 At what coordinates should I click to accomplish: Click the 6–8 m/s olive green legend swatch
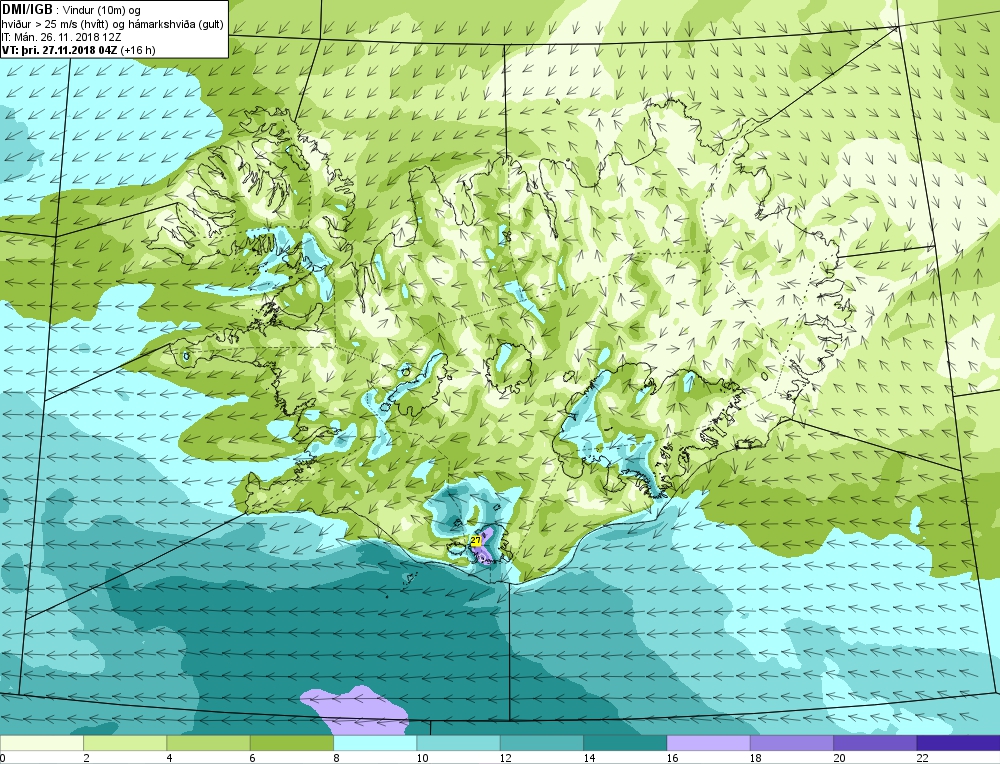click(291, 743)
